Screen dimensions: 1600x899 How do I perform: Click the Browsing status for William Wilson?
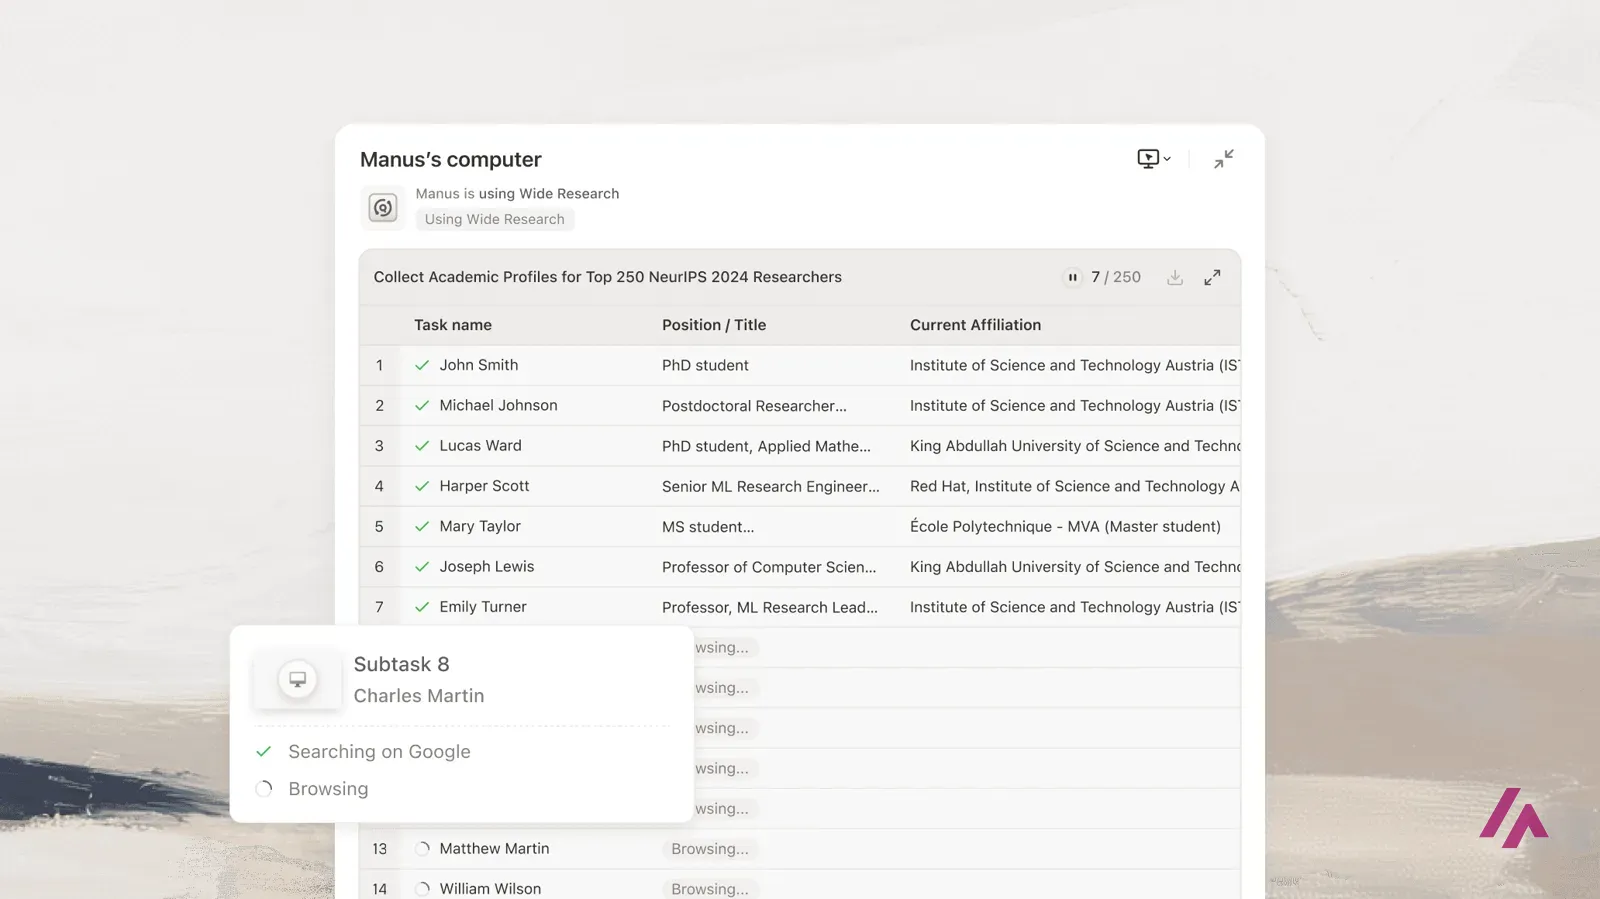click(710, 889)
